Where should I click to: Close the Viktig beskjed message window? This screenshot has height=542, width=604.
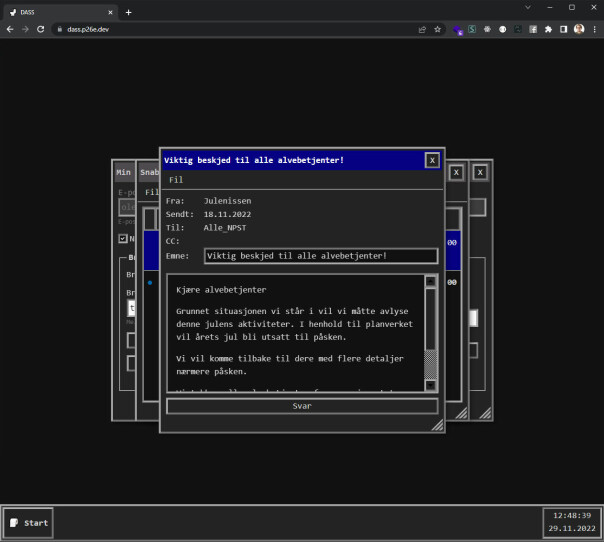point(432,160)
